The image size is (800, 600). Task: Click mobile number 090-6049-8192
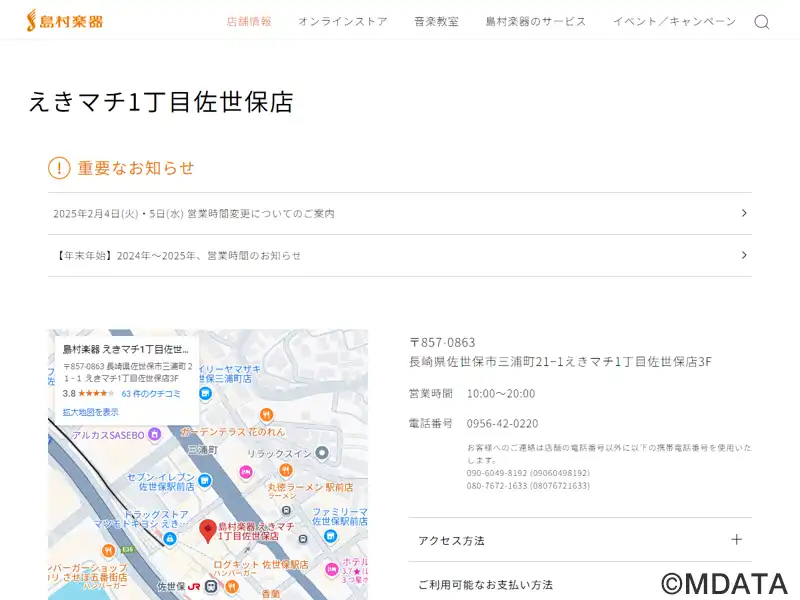[528, 473]
